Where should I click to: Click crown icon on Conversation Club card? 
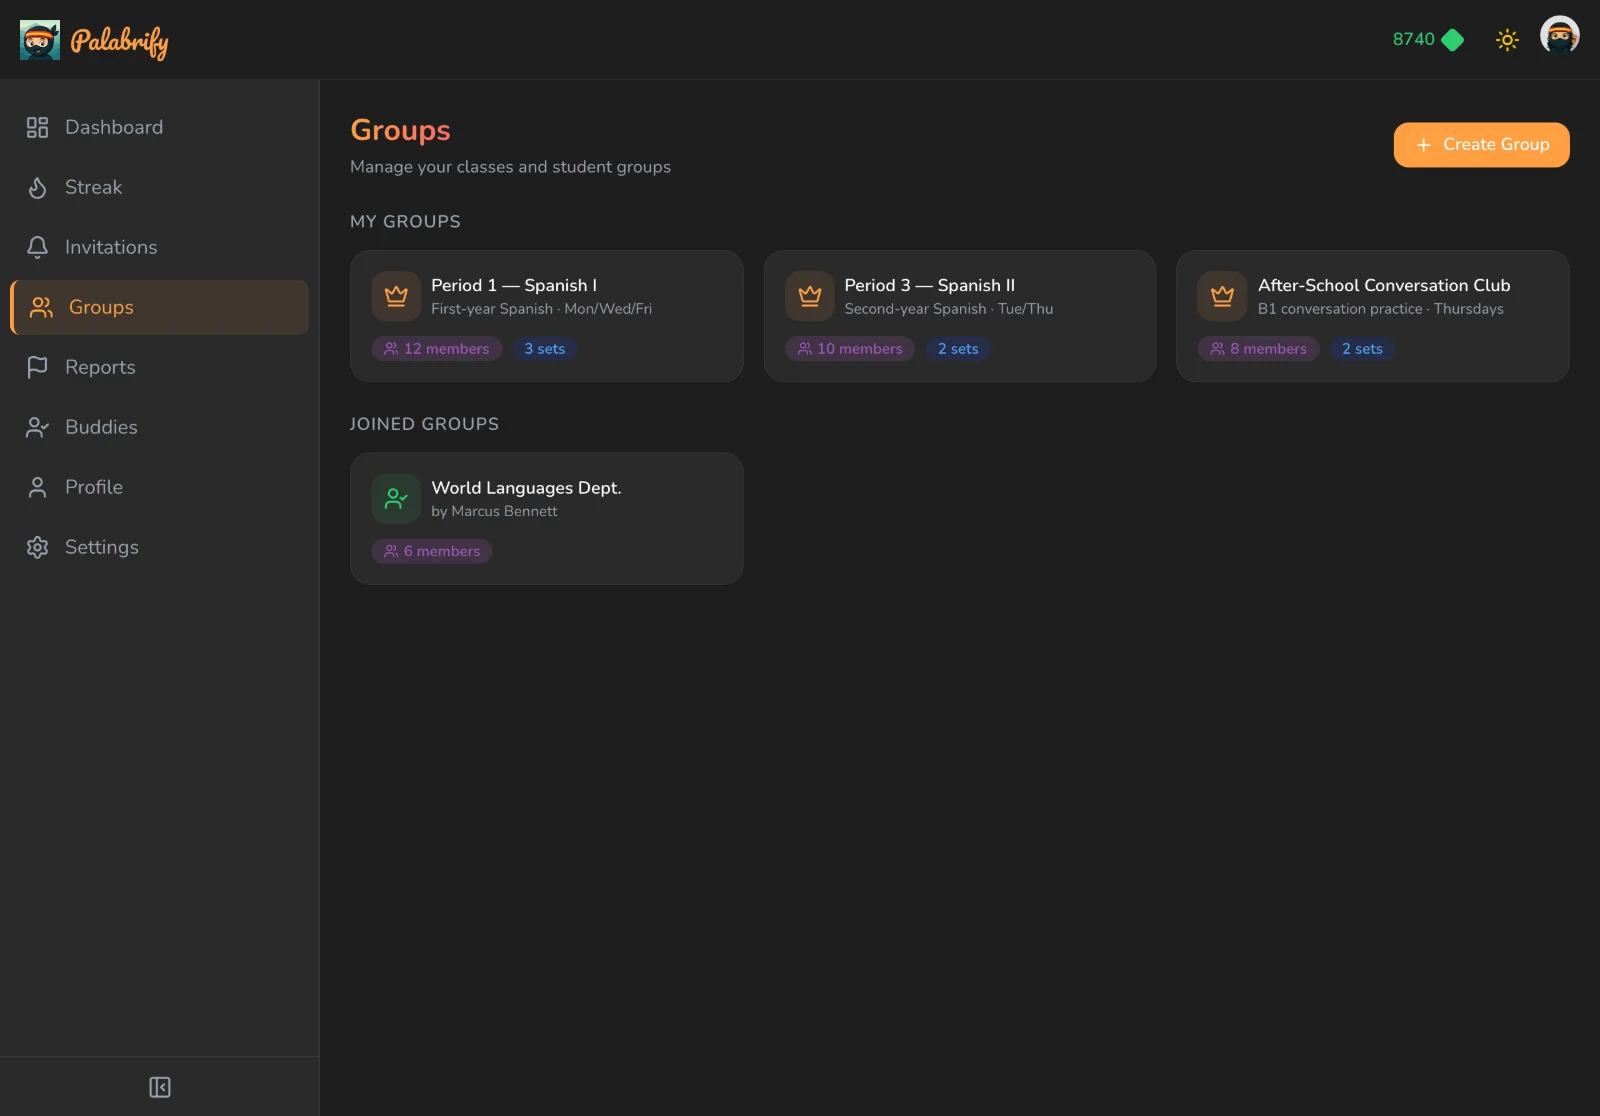1222,296
